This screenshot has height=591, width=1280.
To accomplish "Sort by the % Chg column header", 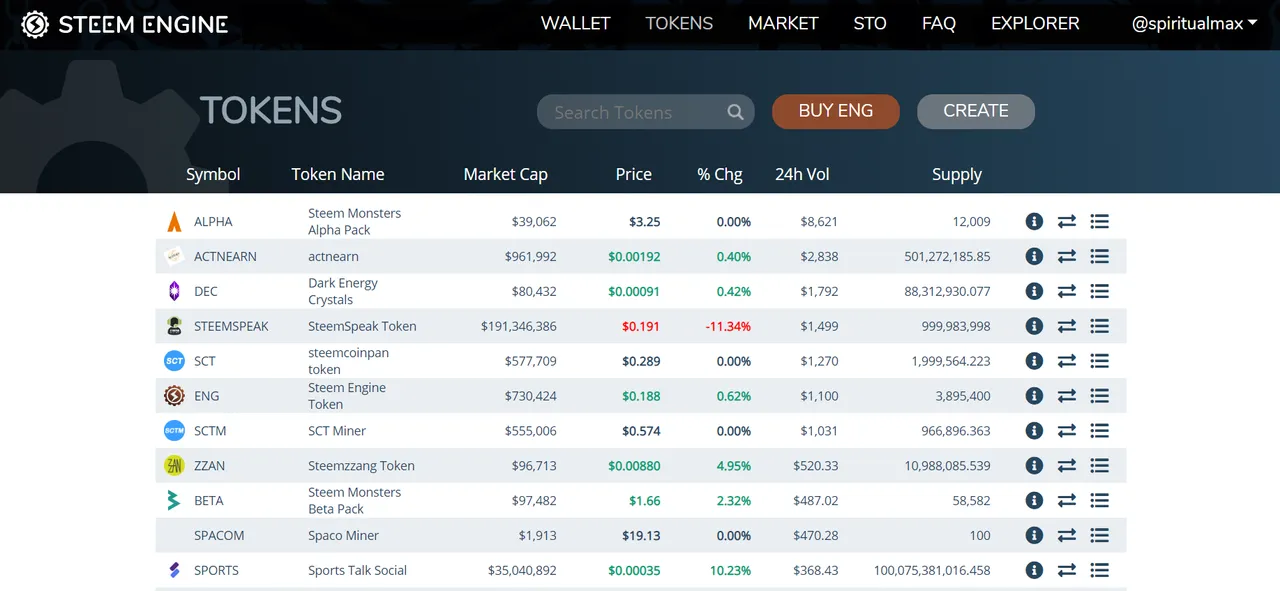I will click(720, 174).
